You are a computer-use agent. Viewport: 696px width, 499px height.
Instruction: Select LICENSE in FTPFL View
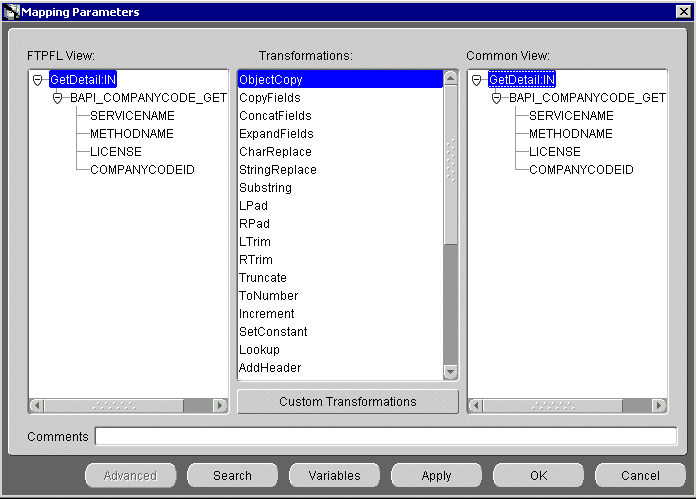click(x=116, y=152)
